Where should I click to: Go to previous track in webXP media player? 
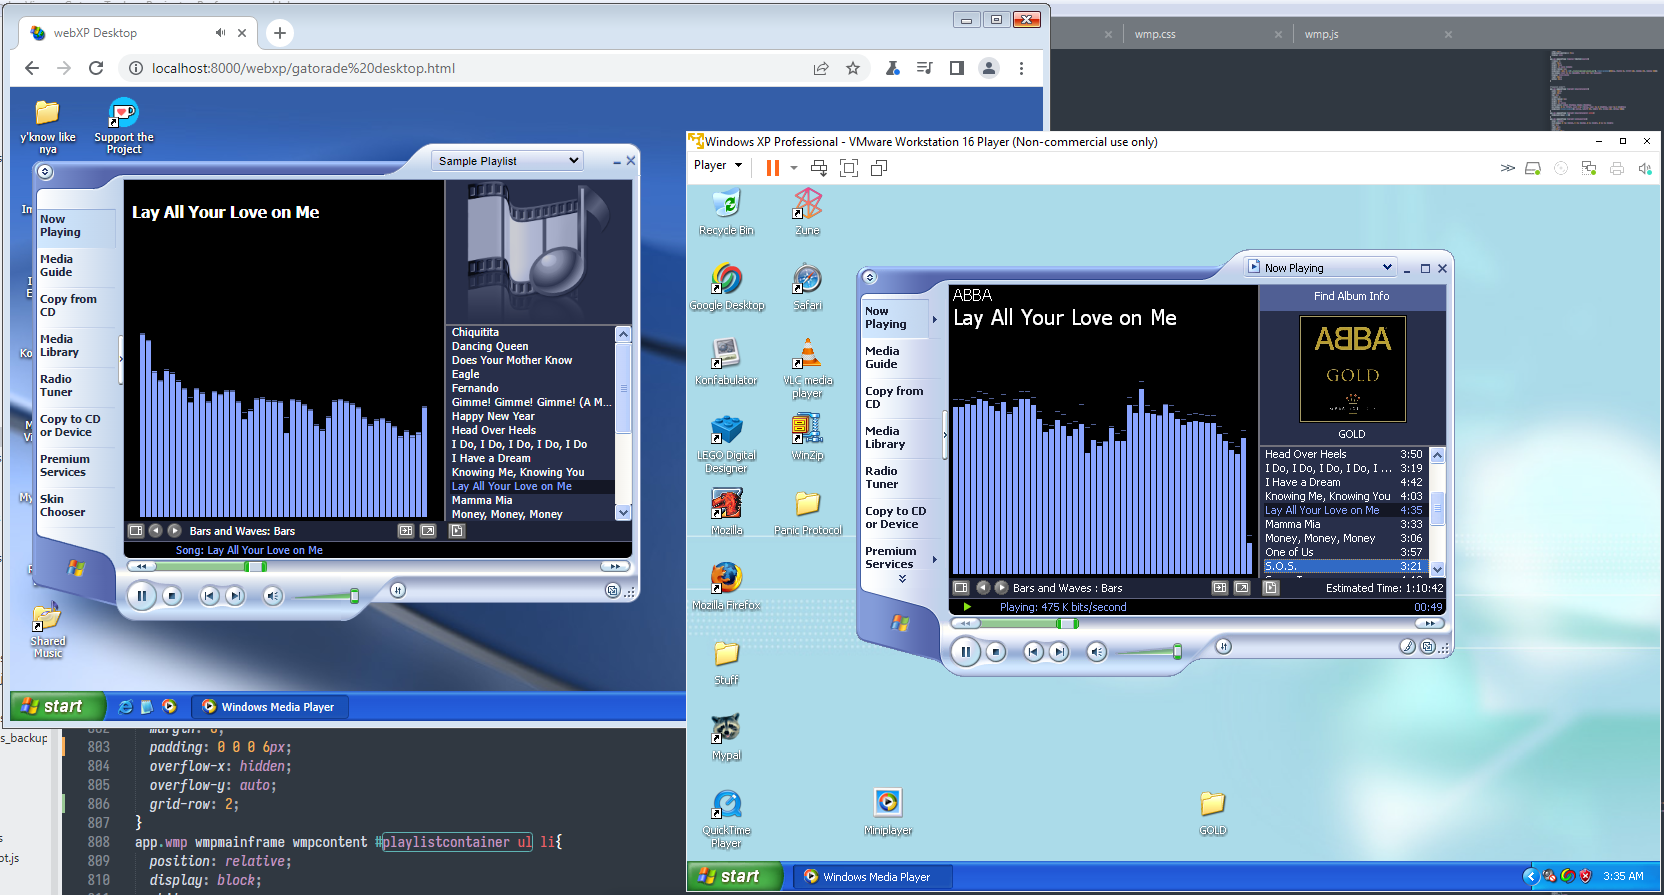pyautogui.click(x=209, y=596)
